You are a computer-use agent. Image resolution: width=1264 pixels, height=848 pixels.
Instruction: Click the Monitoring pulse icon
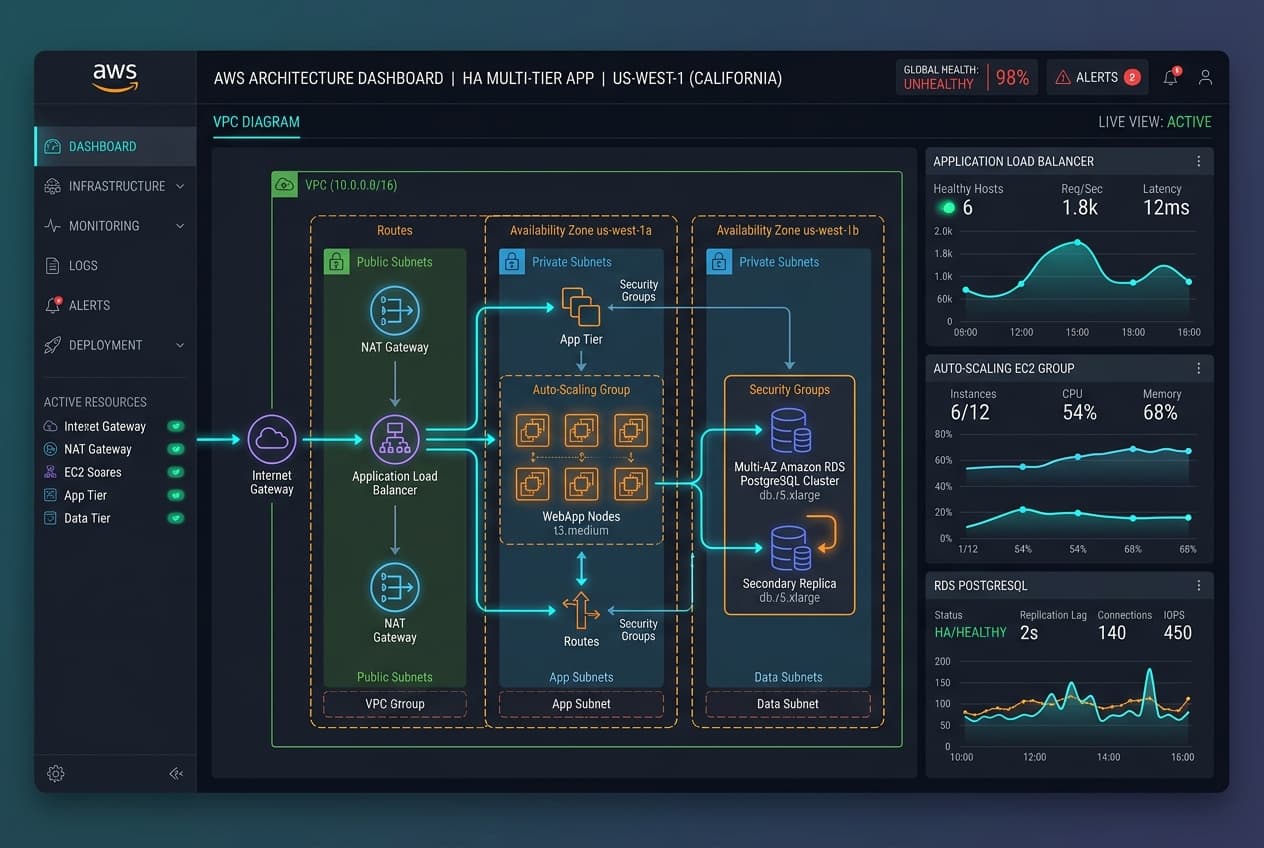(53, 226)
